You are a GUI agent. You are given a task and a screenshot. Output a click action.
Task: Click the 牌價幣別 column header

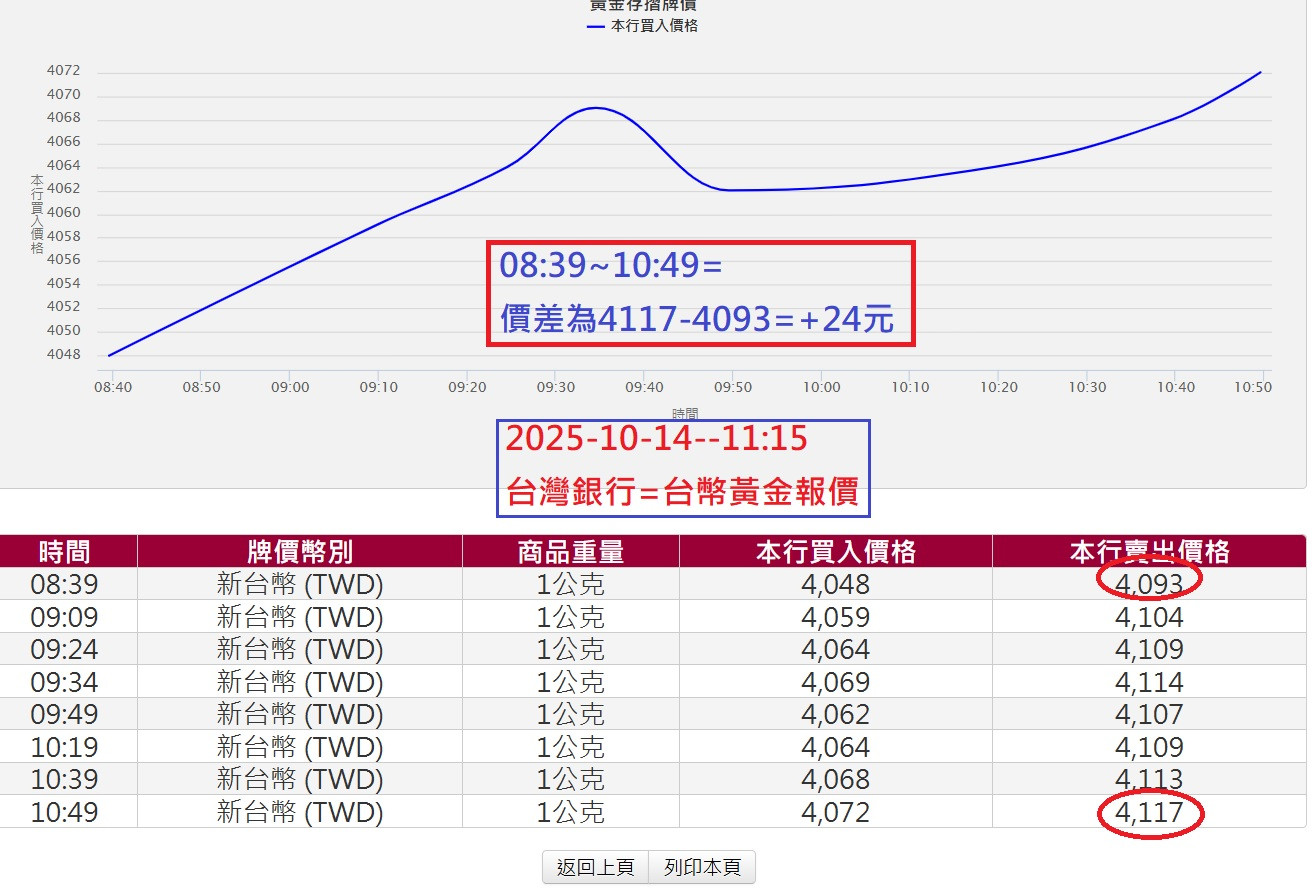[297, 550]
